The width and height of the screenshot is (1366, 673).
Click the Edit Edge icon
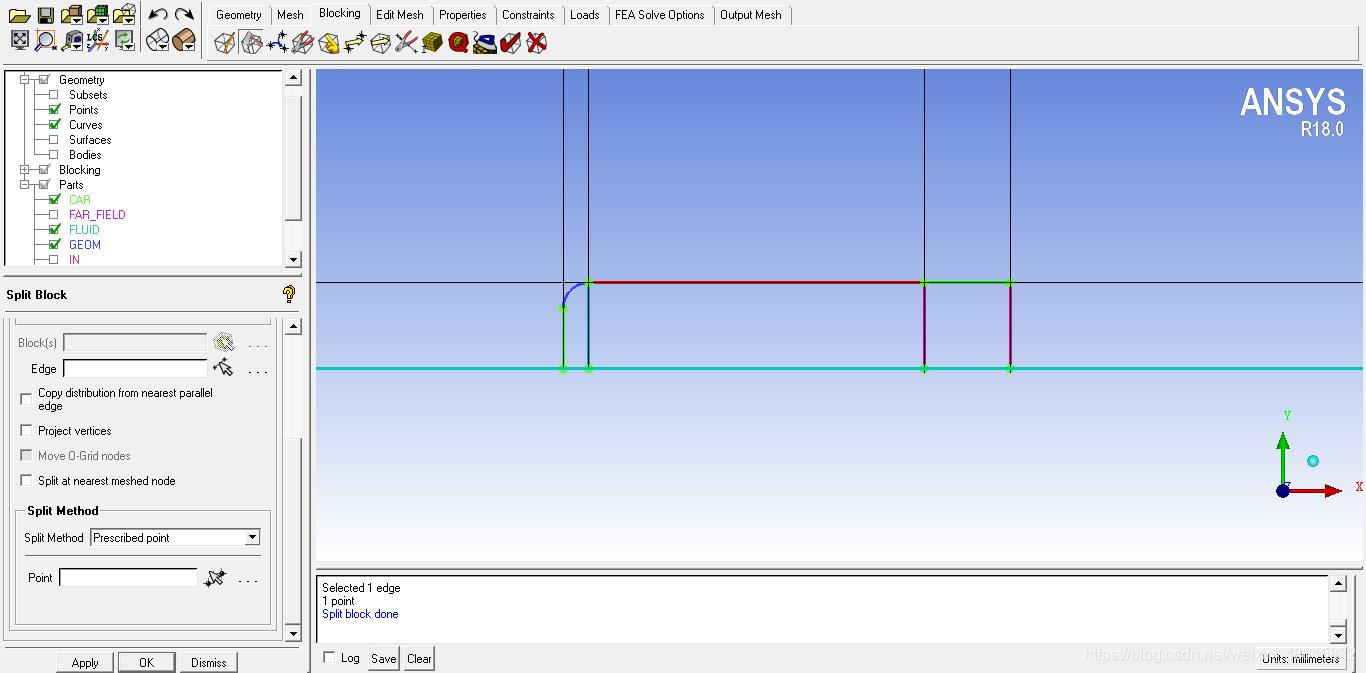click(x=406, y=42)
